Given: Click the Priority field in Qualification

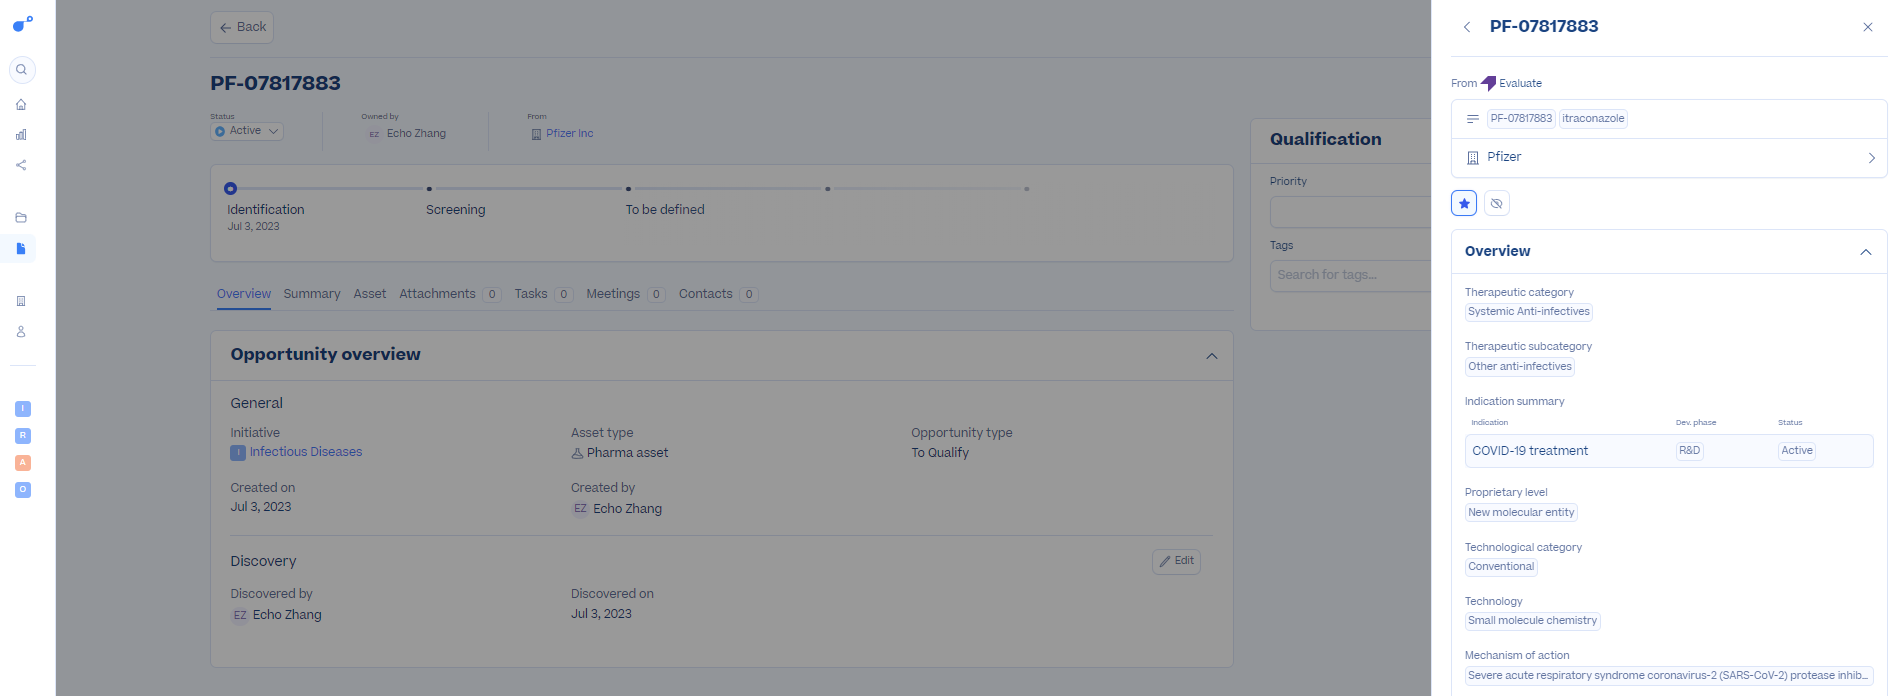Looking at the screenshot, I should (x=1350, y=212).
